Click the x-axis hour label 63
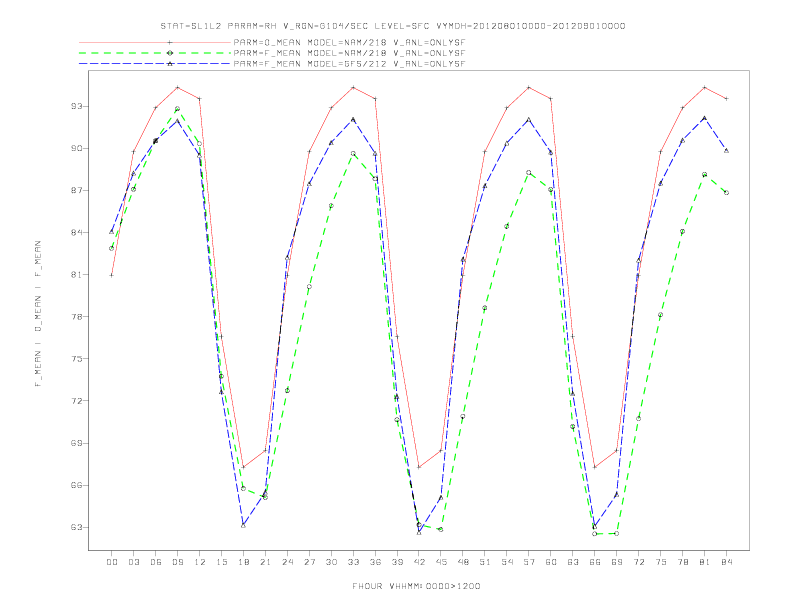 573,562
